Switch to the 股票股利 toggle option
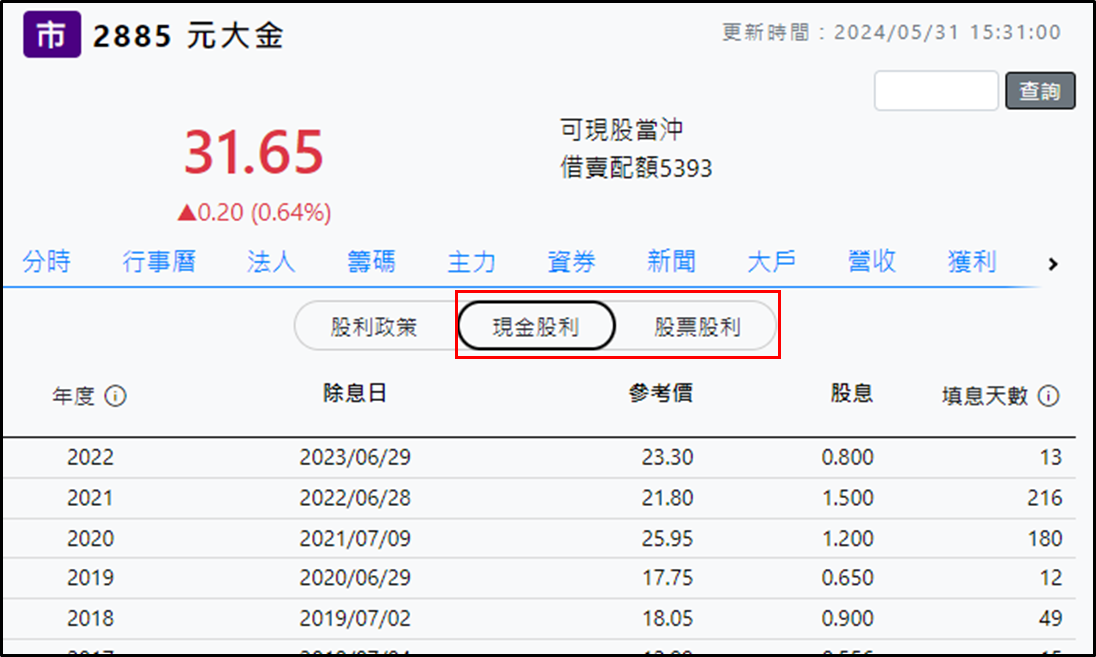 pos(697,327)
